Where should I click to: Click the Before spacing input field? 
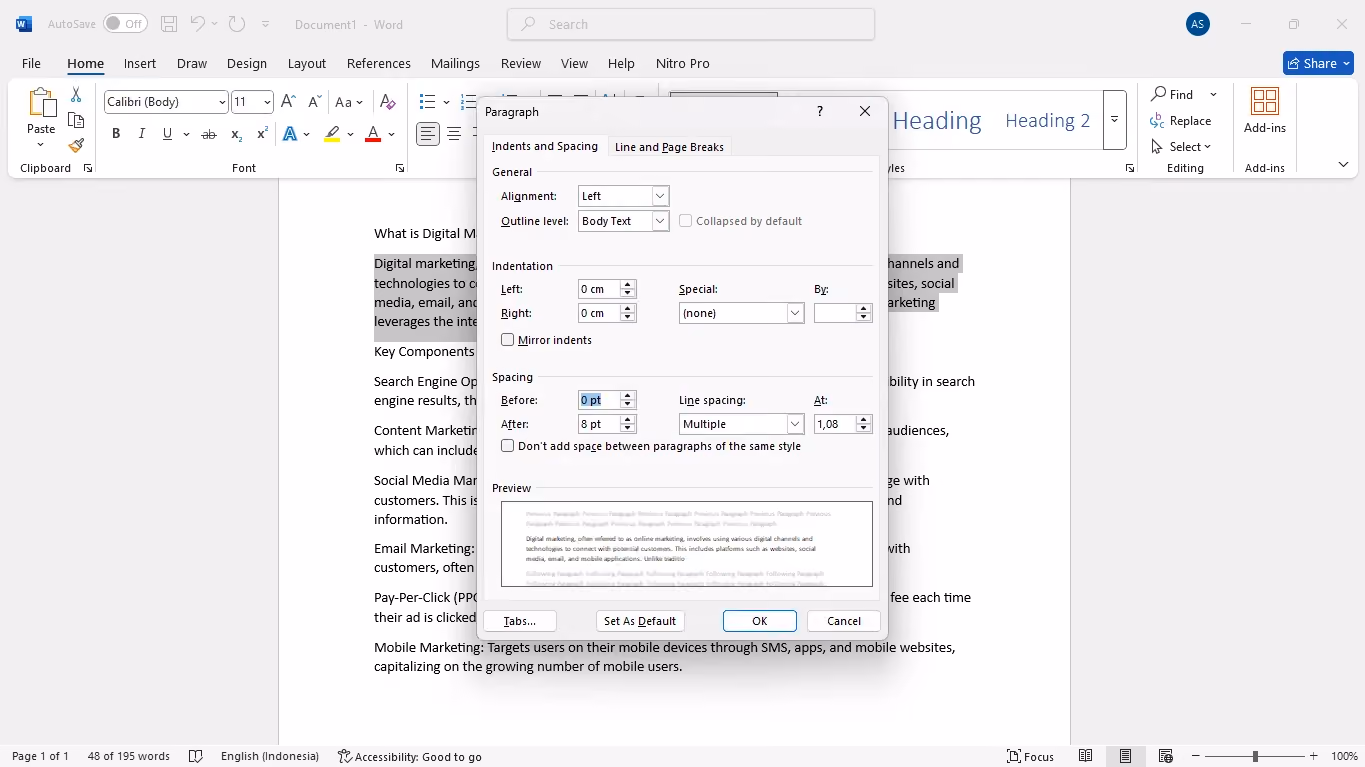pyautogui.click(x=599, y=400)
